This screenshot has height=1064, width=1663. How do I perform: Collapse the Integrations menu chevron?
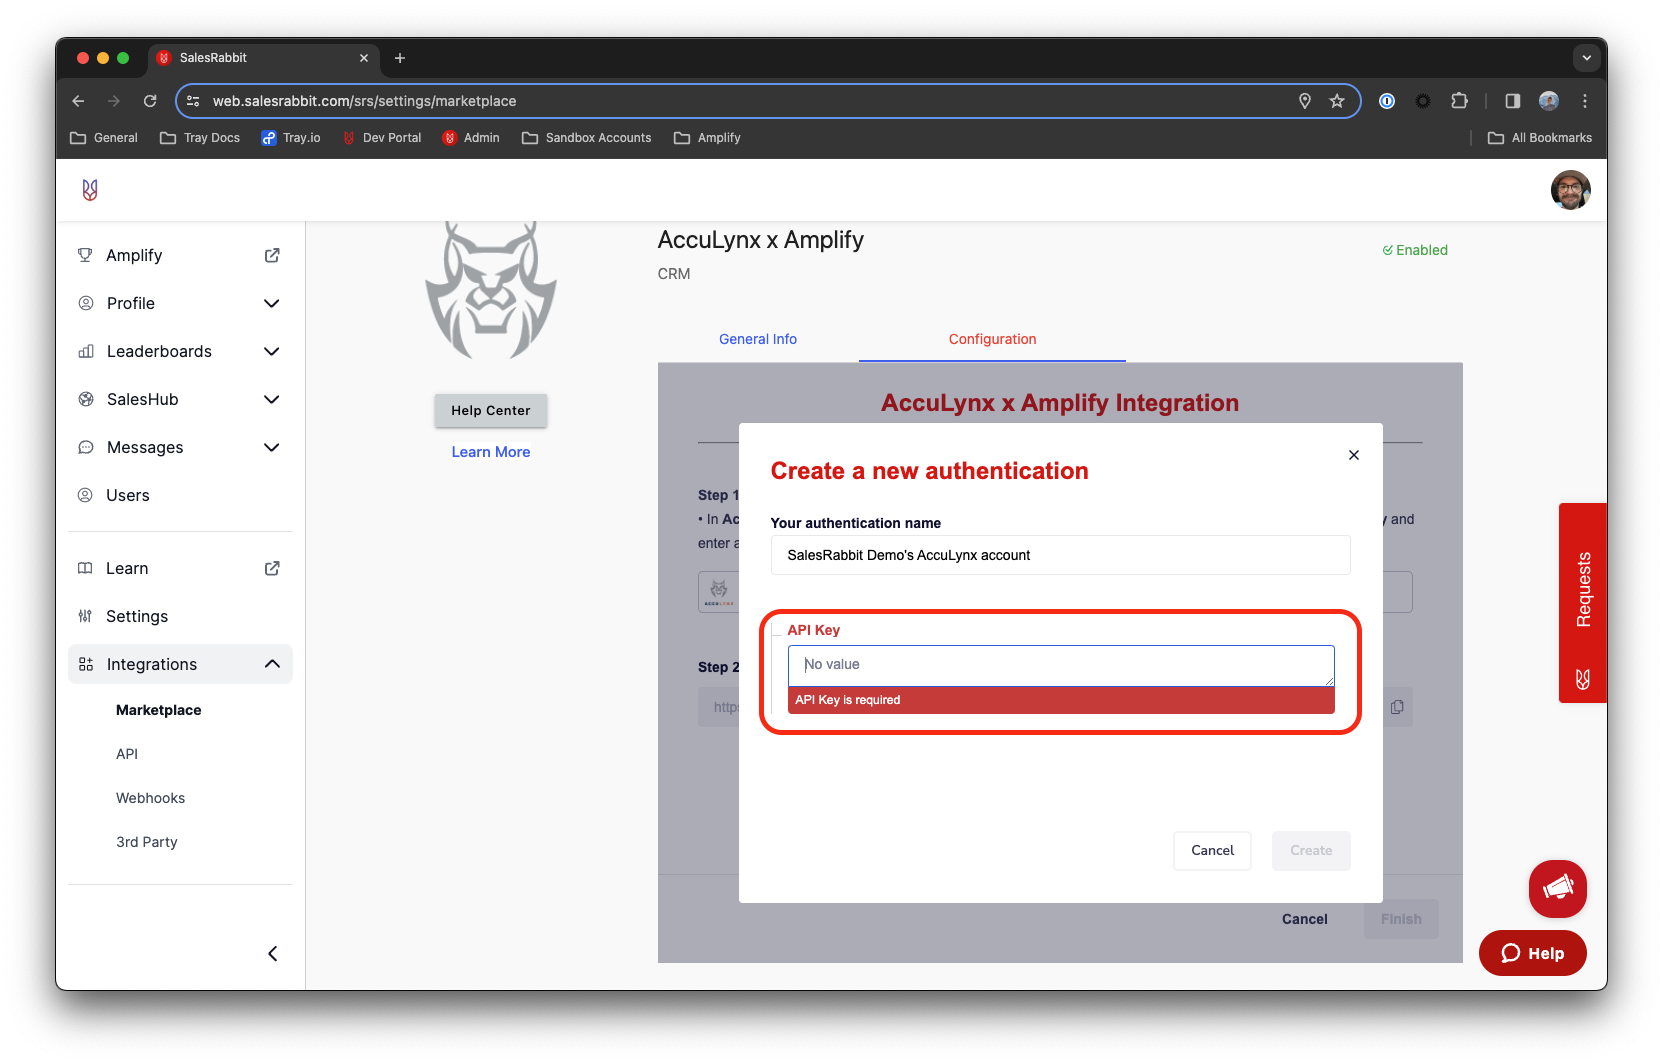coord(272,664)
